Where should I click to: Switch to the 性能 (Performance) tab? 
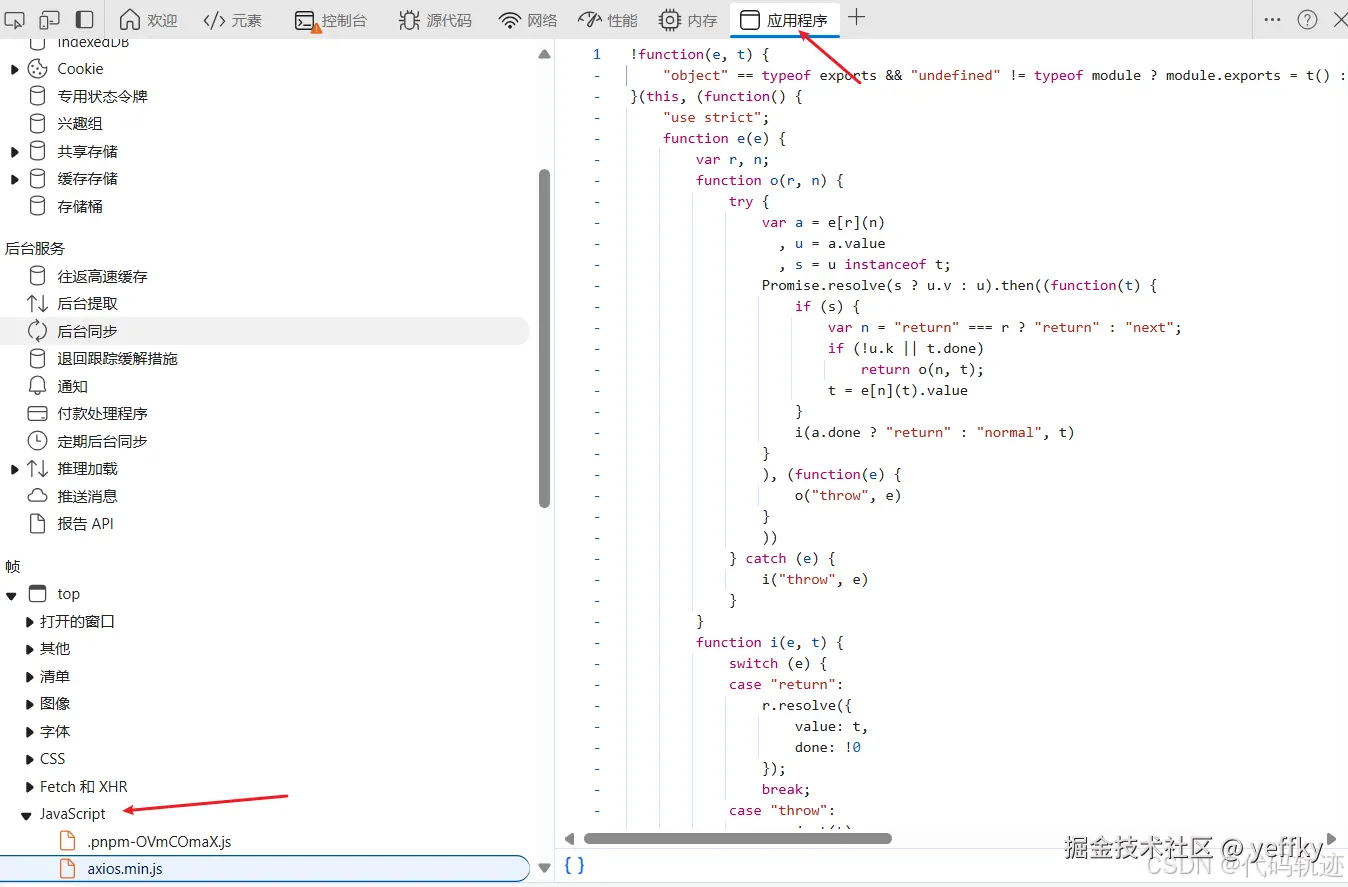(x=608, y=20)
